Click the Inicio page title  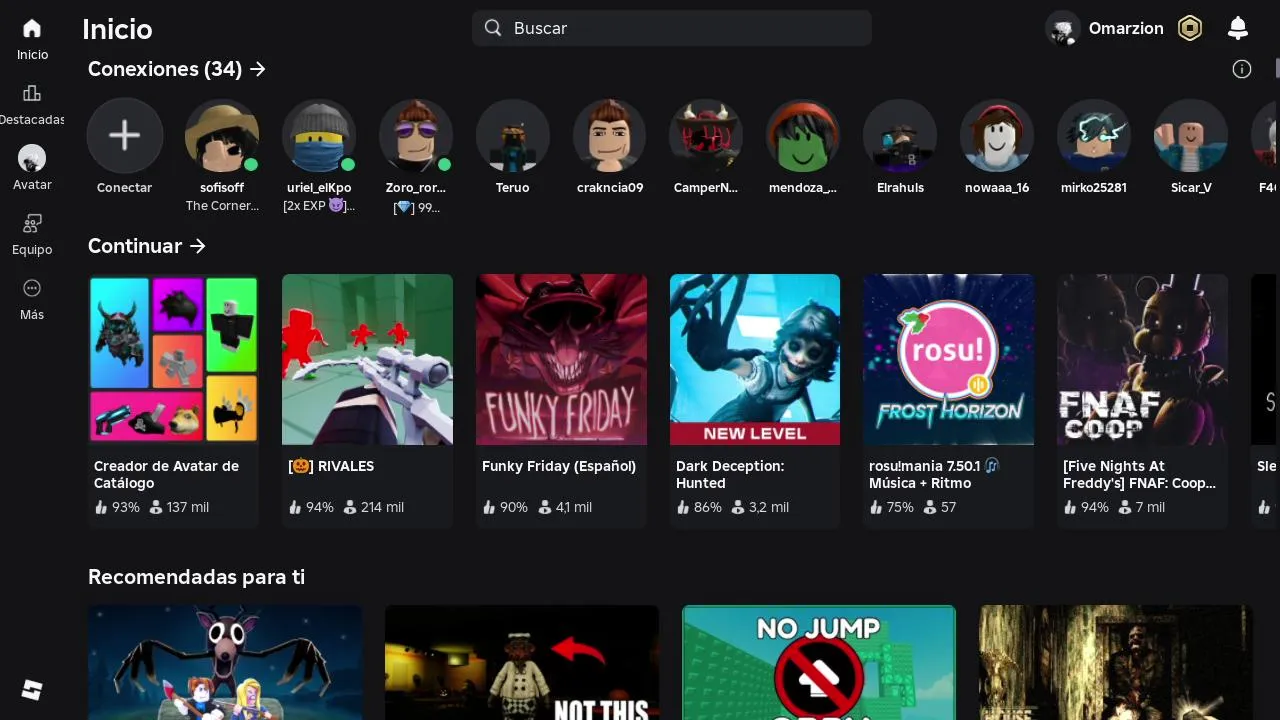[x=117, y=29]
